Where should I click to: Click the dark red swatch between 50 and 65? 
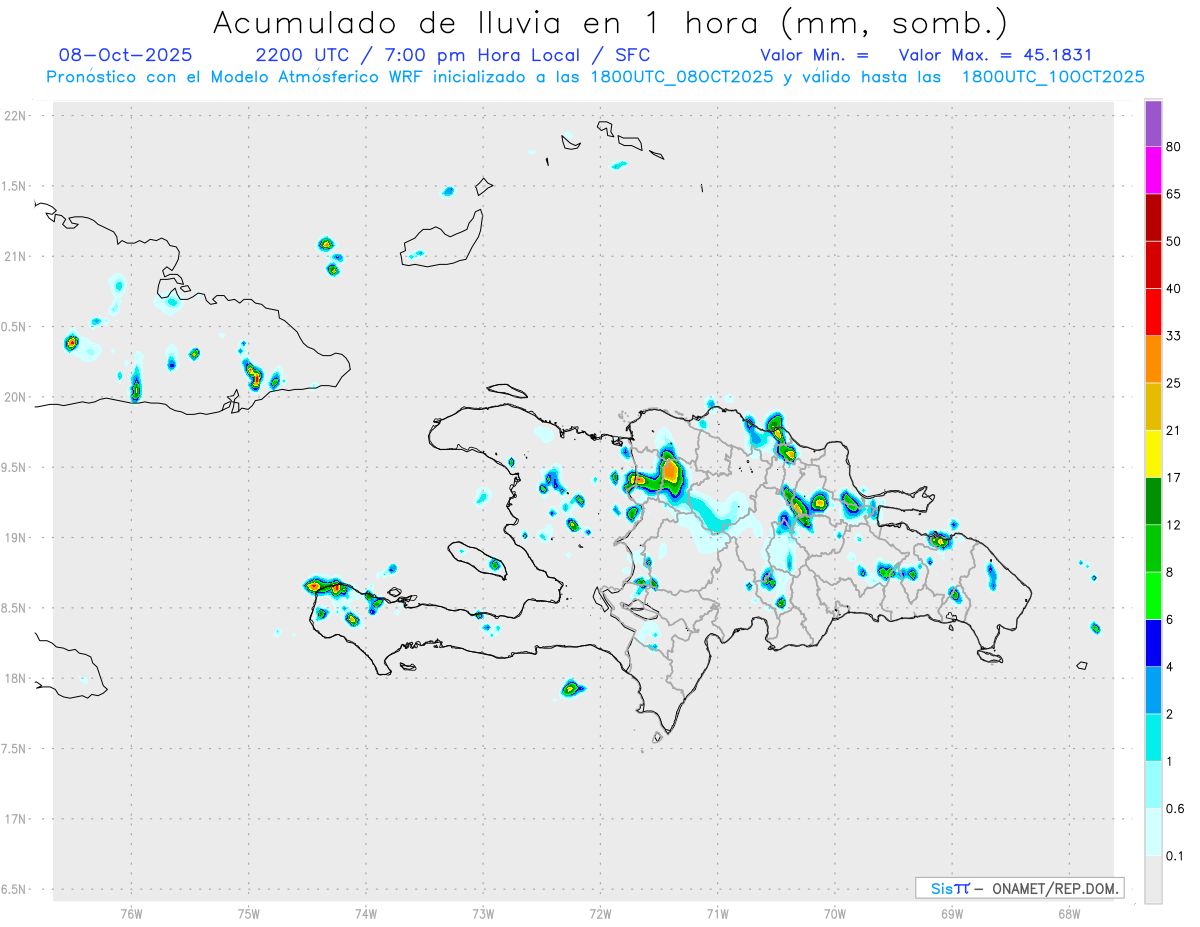click(1153, 217)
